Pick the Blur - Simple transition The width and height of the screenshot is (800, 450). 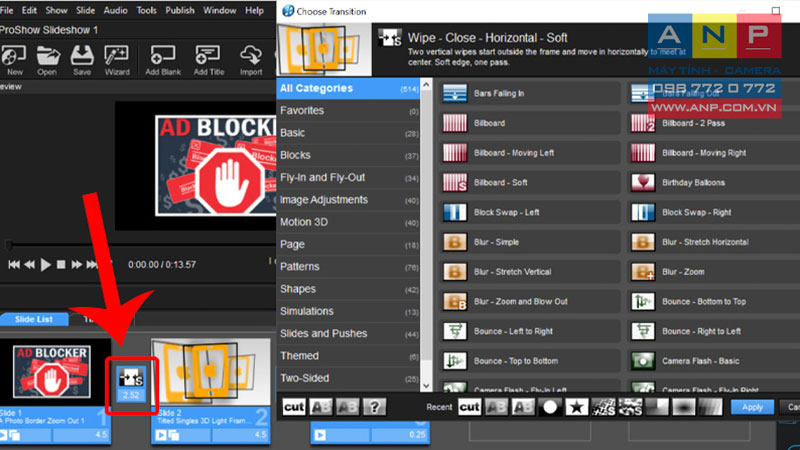point(530,242)
